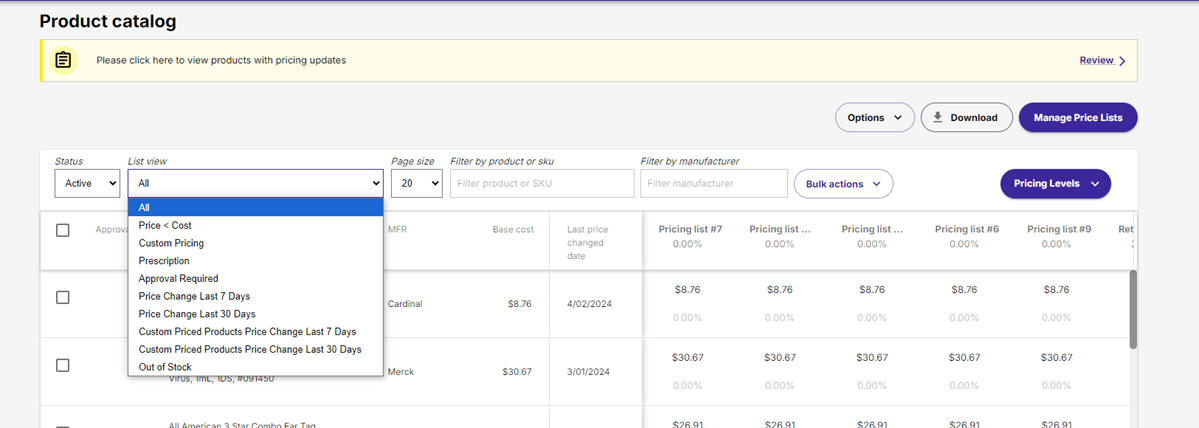1199x428 pixels.
Task: Click the $8.76 base cost cell
Action: (520, 303)
